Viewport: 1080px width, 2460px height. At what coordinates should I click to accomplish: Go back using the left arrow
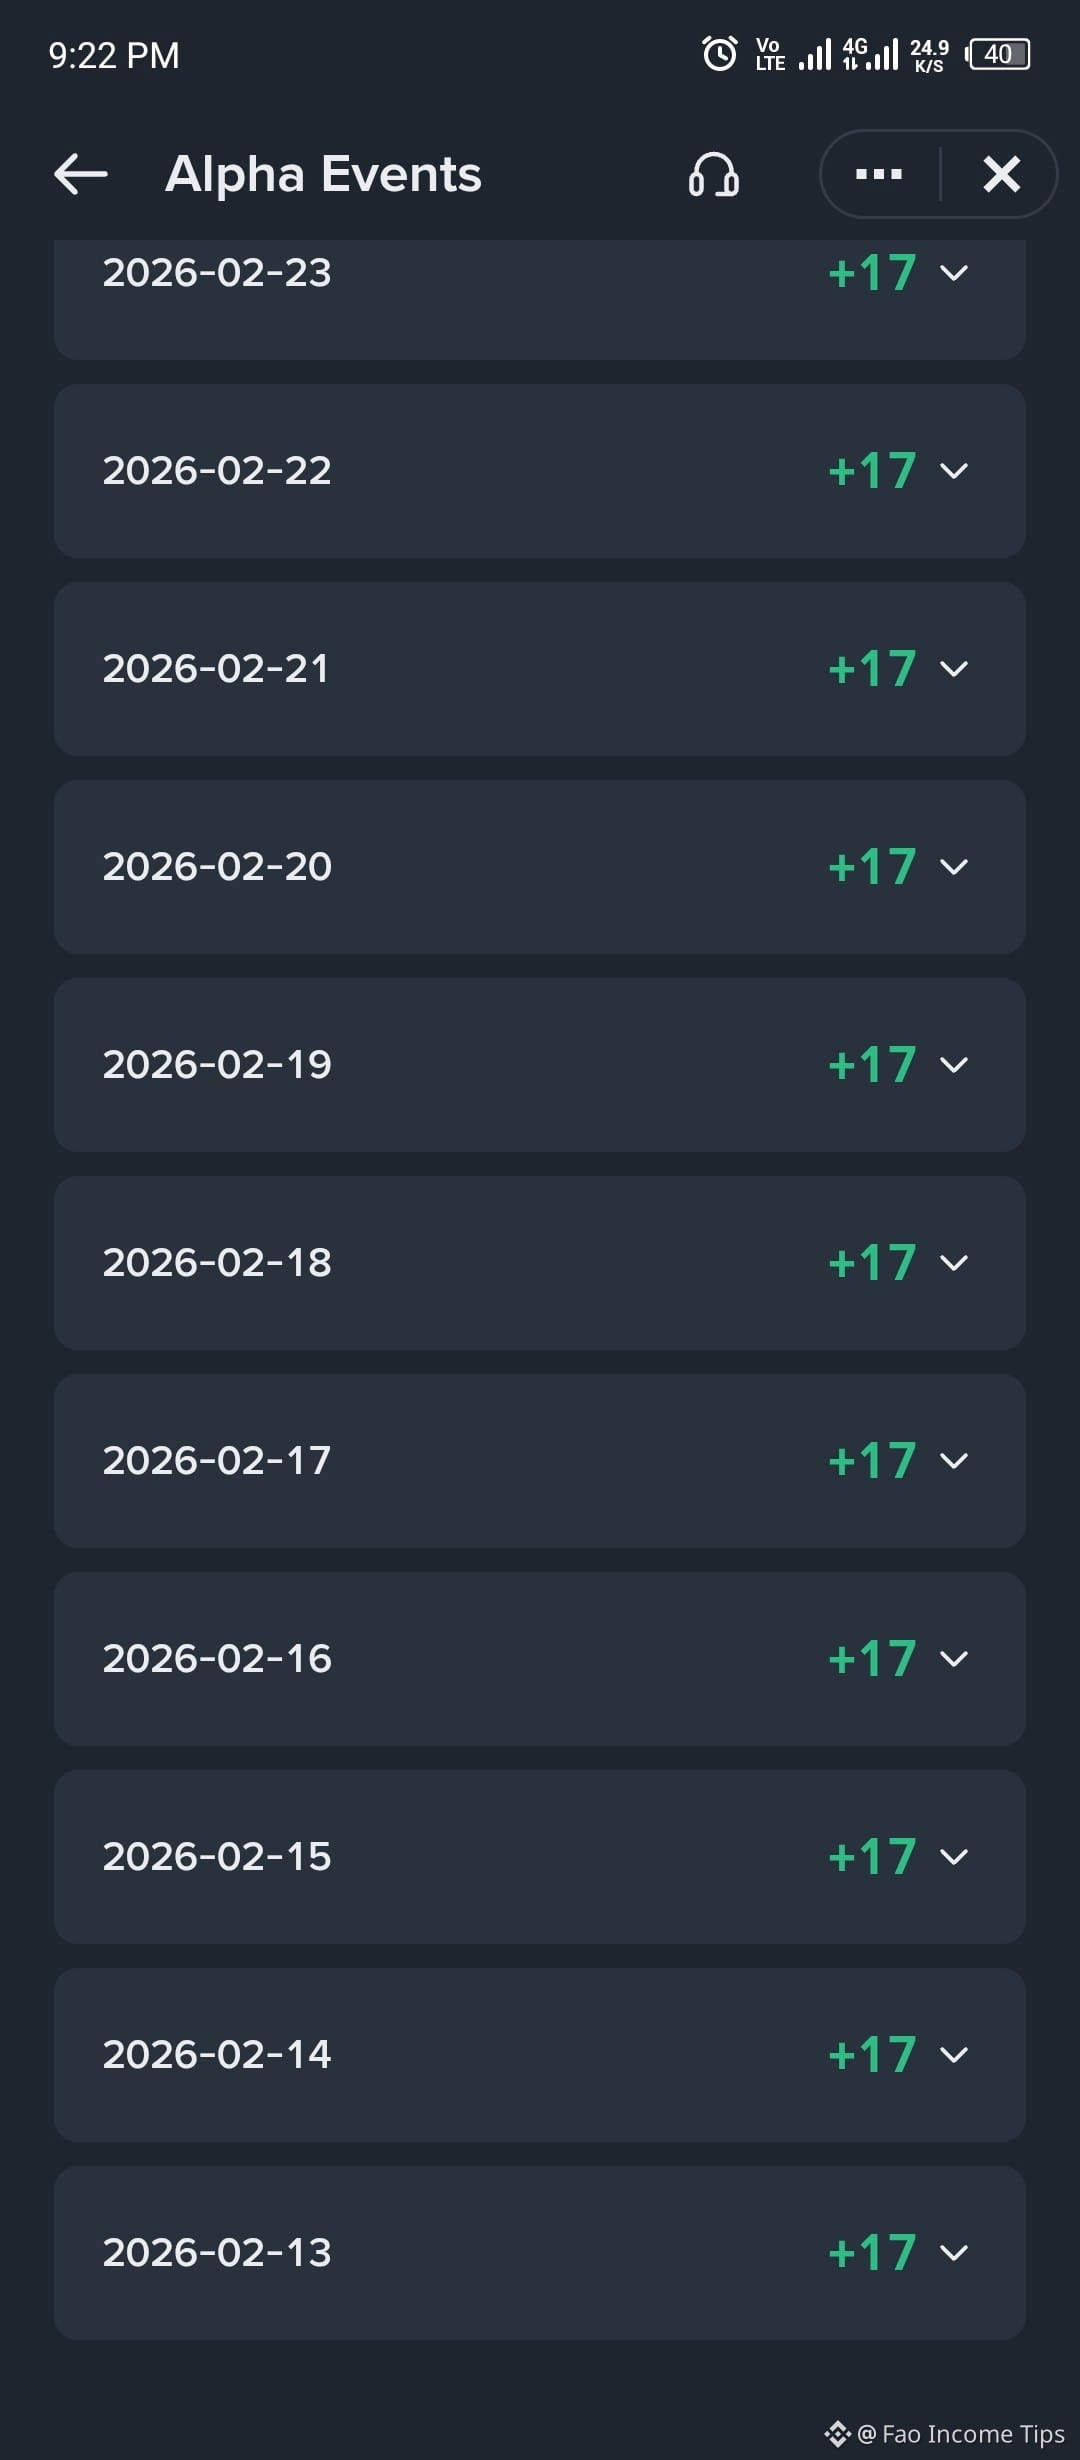click(81, 174)
